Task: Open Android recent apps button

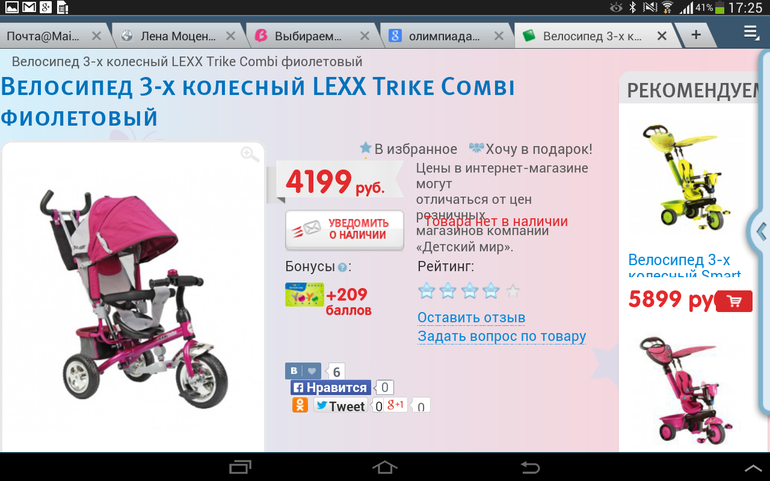Action: tap(240, 466)
